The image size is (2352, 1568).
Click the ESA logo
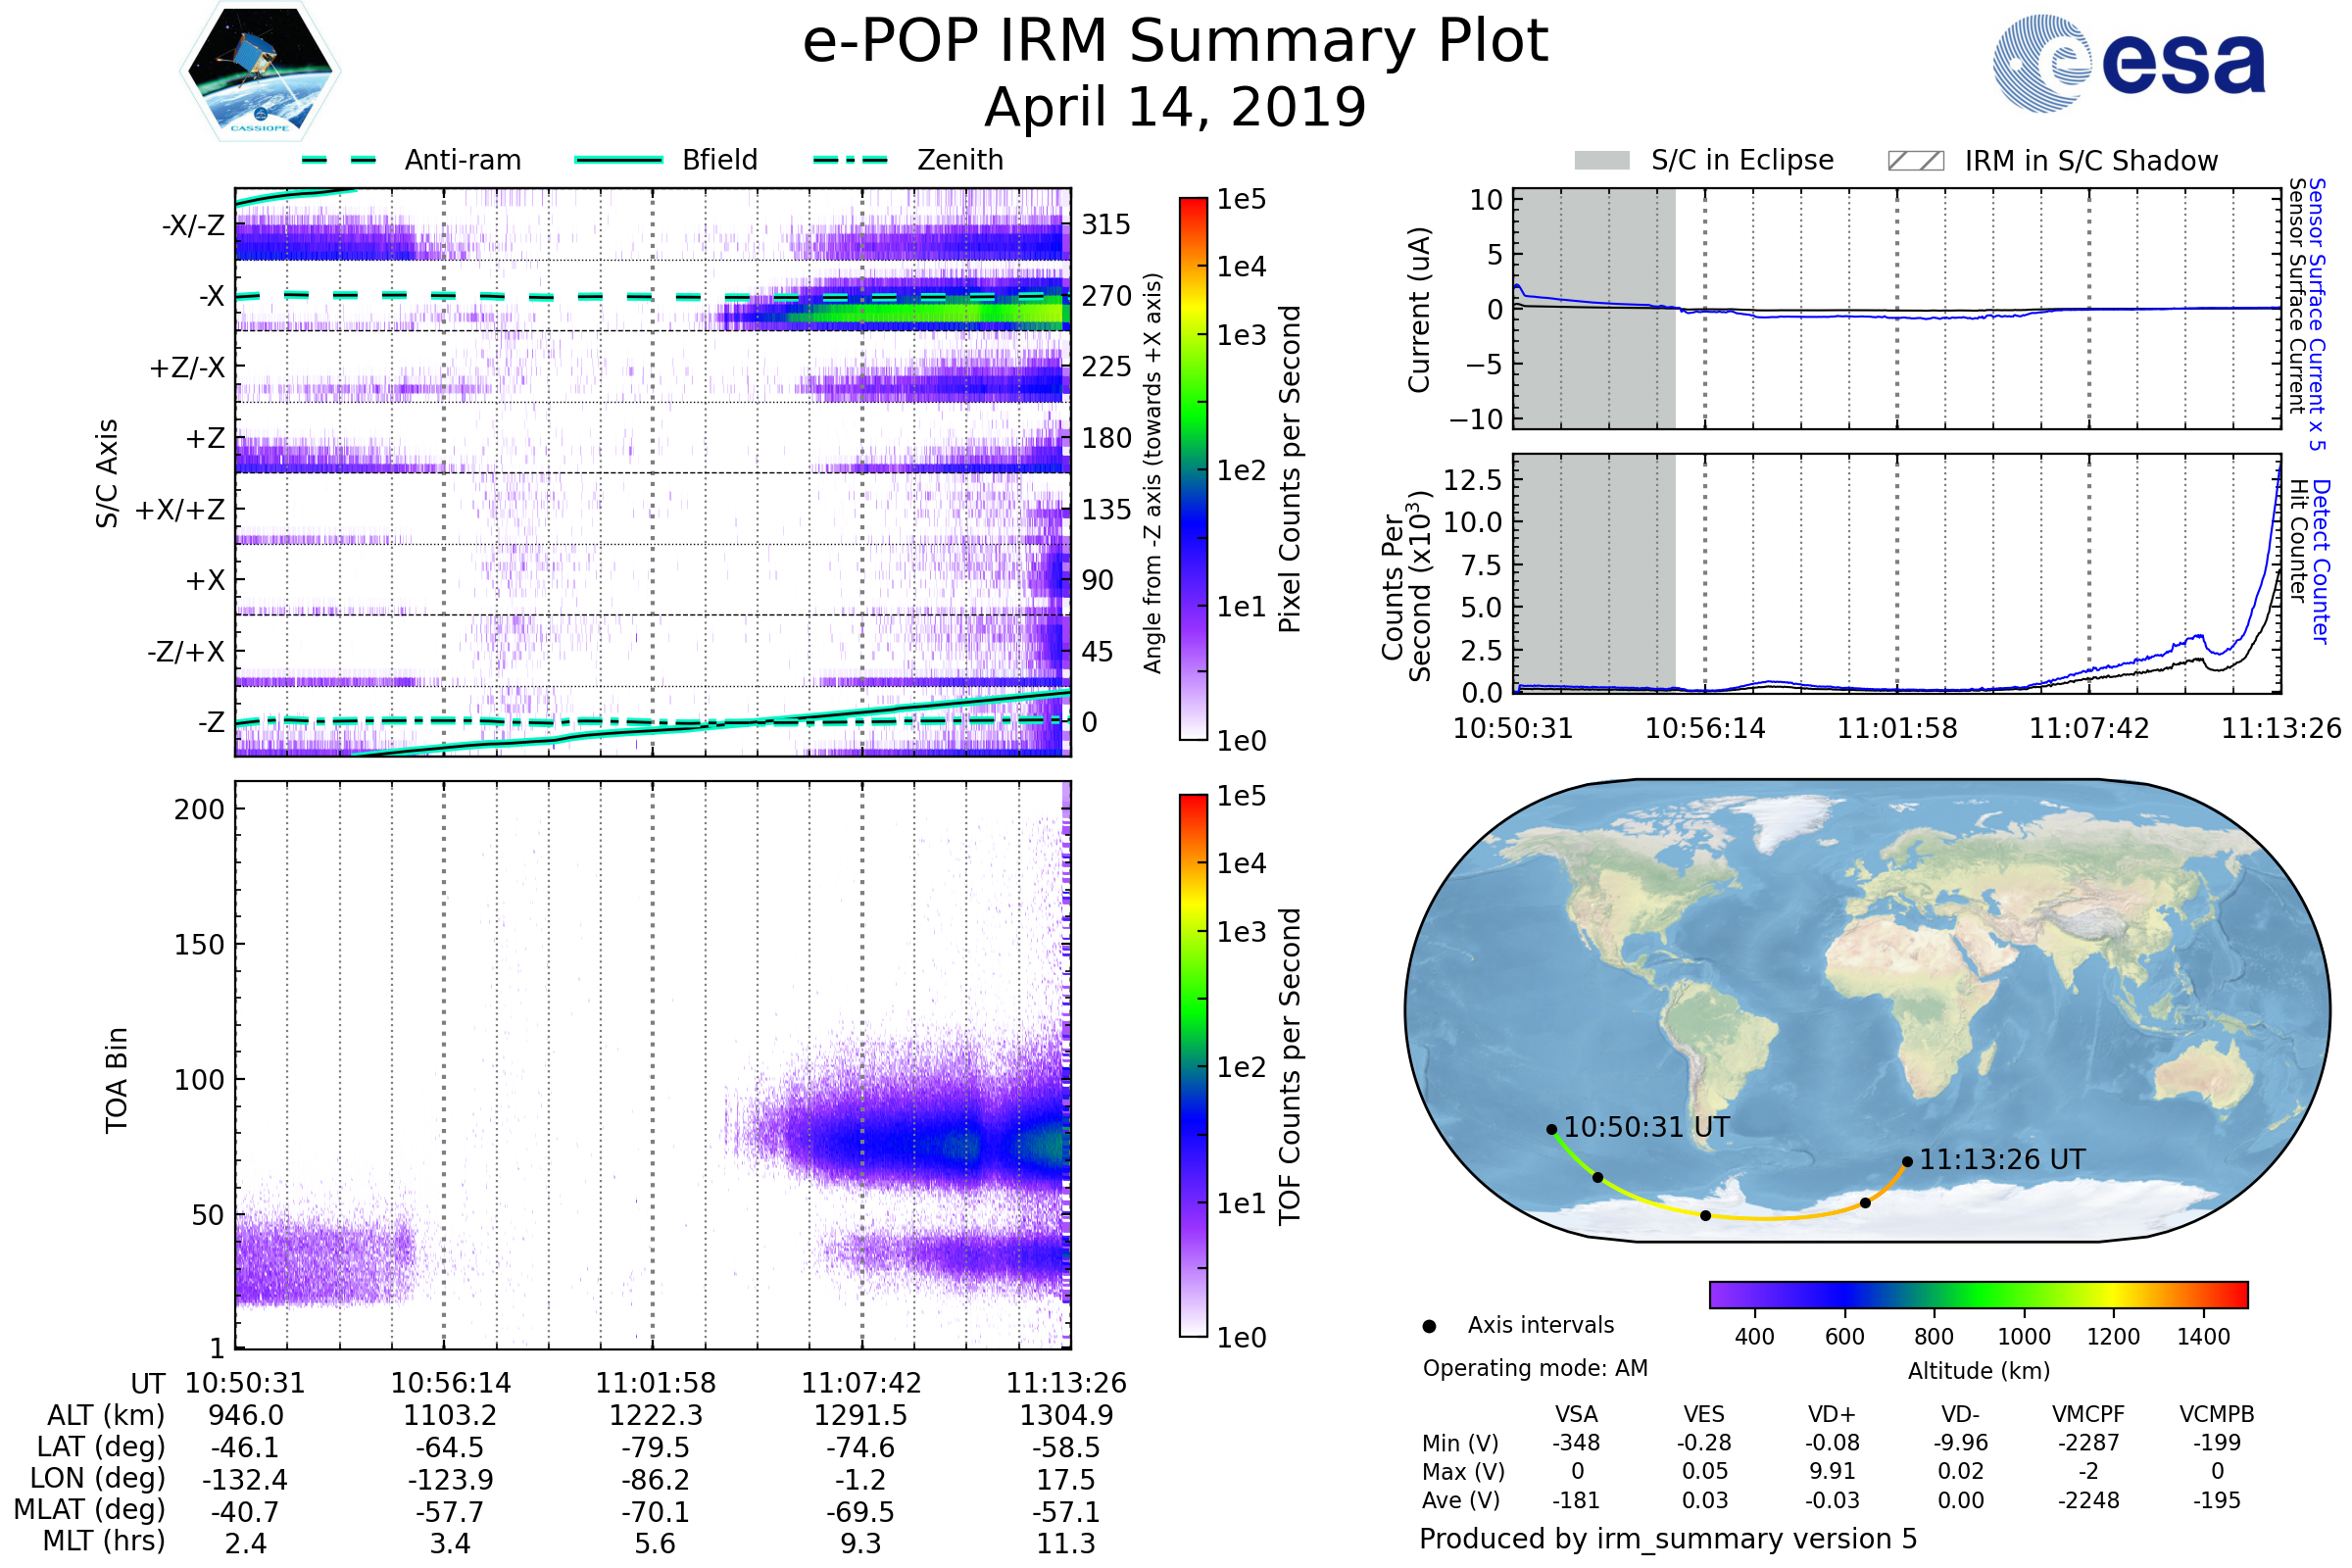point(2128,64)
